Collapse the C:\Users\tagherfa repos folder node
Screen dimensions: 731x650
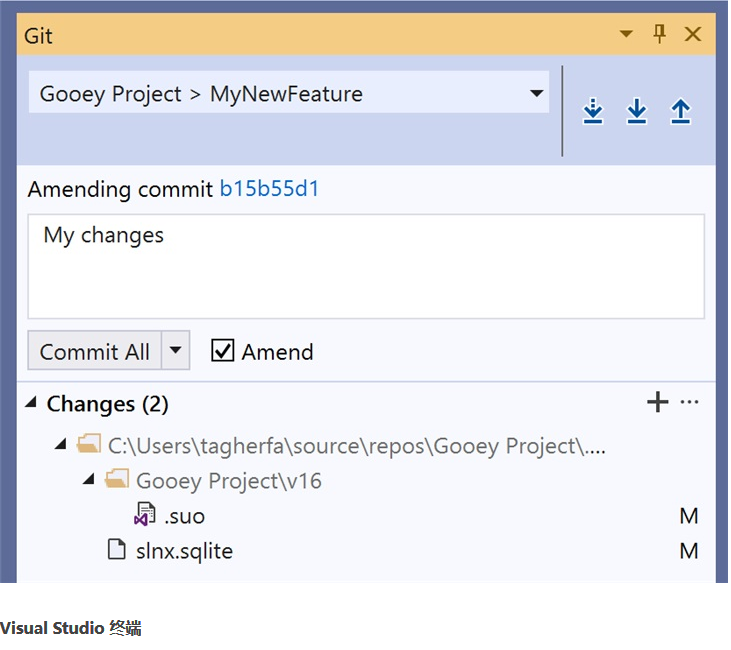point(61,444)
